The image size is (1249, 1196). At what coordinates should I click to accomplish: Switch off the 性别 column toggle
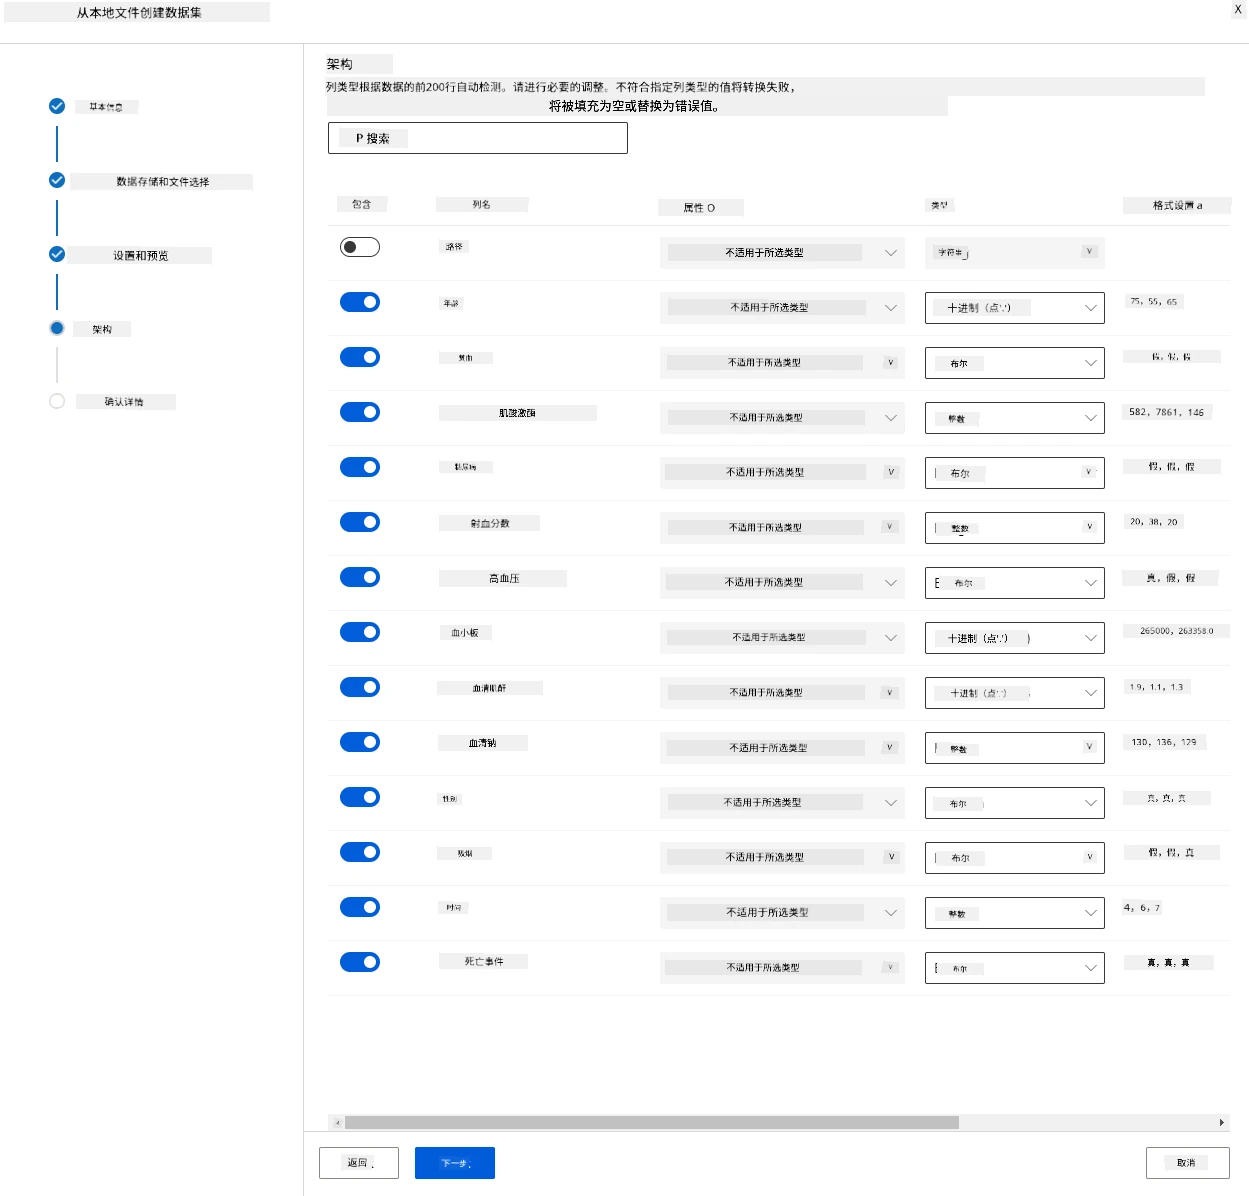coord(360,797)
